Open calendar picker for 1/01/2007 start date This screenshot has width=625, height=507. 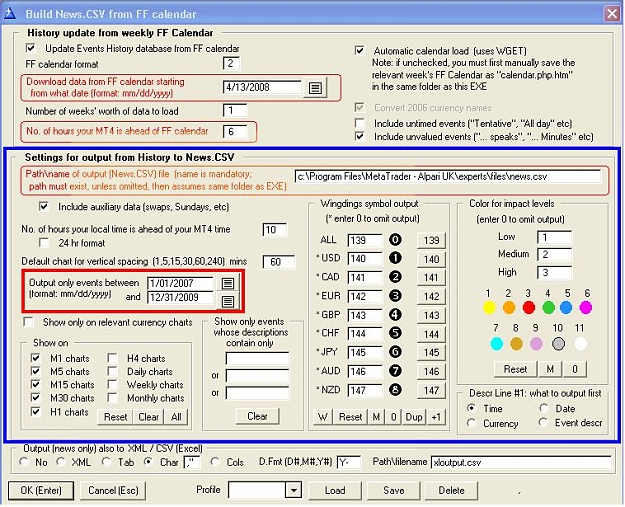tap(228, 283)
